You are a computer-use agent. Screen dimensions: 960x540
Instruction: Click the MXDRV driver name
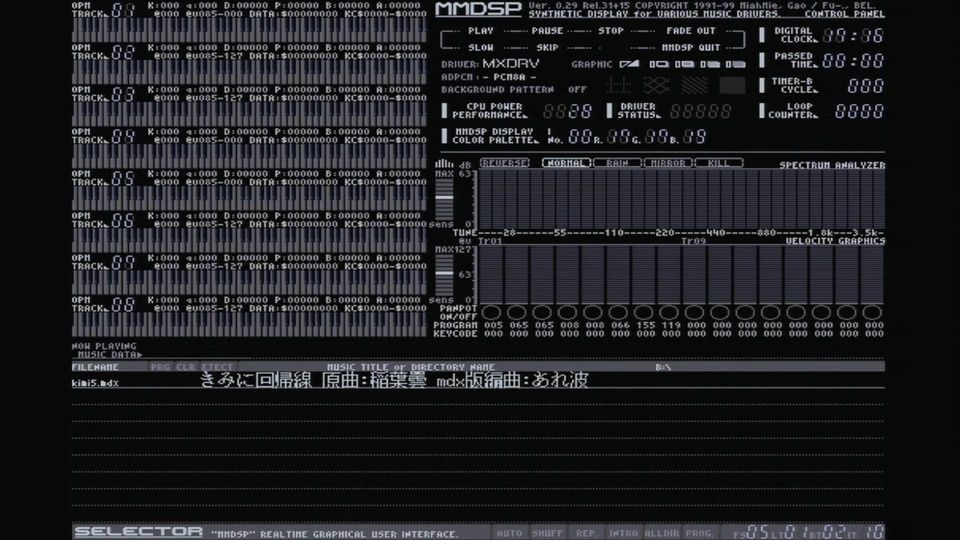[x=511, y=64]
